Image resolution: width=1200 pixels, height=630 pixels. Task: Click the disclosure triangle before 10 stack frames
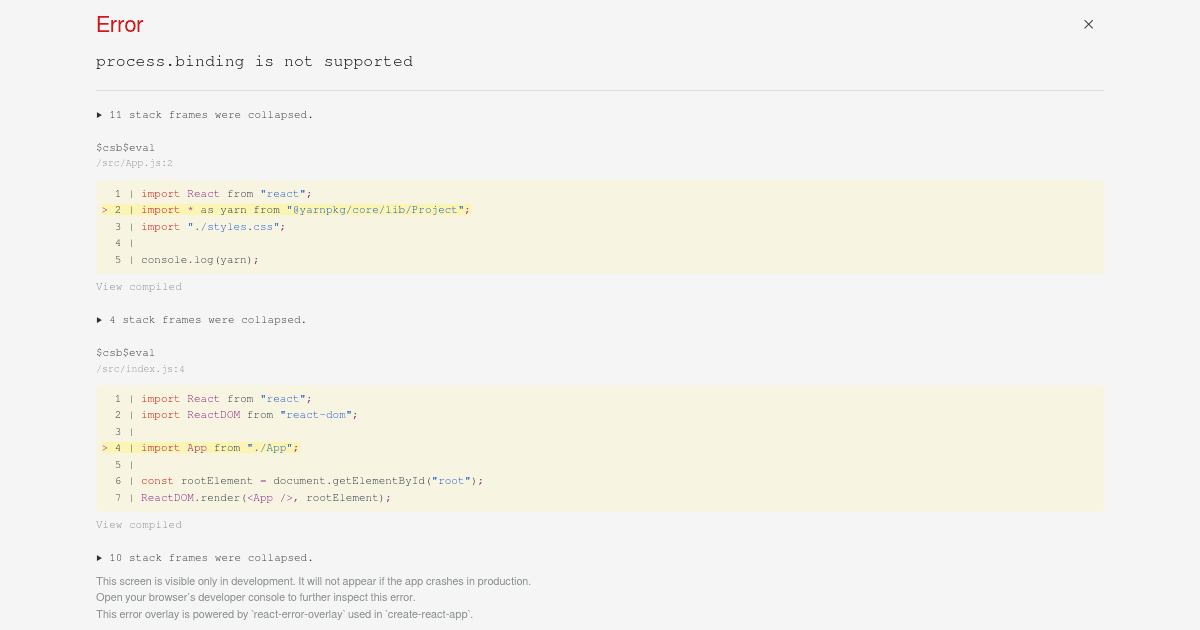click(x=100, y=557)
